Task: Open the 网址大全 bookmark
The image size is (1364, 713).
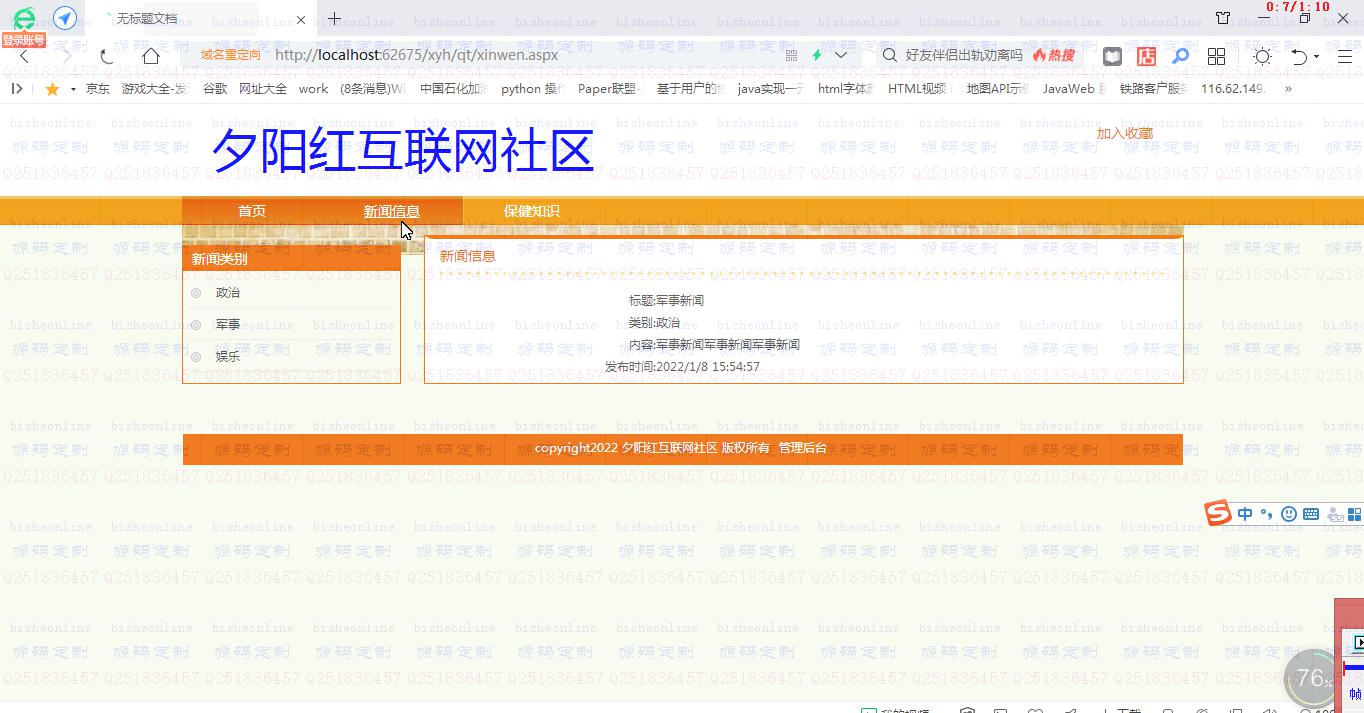Action: (x=263, y=89)
